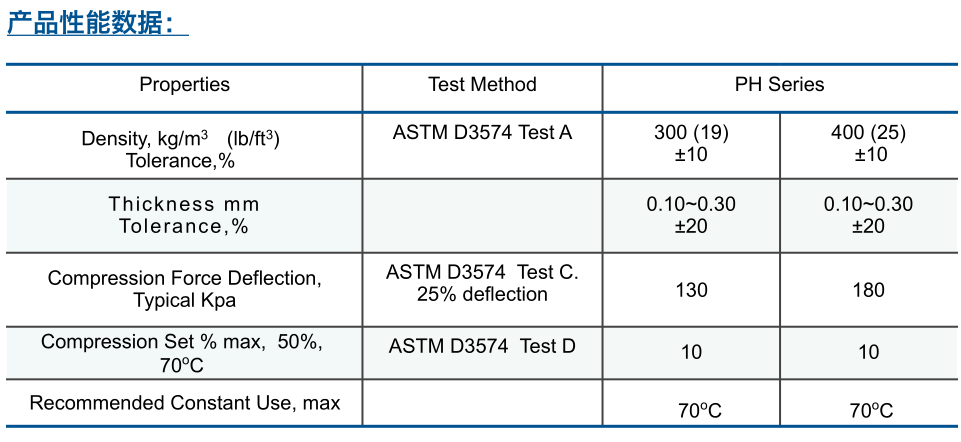The width and height of the screenshot is (961, 442).
Task: Click the Recommended Constant Use, max cell
Action: pyautogui.click(x=184, y=403)
